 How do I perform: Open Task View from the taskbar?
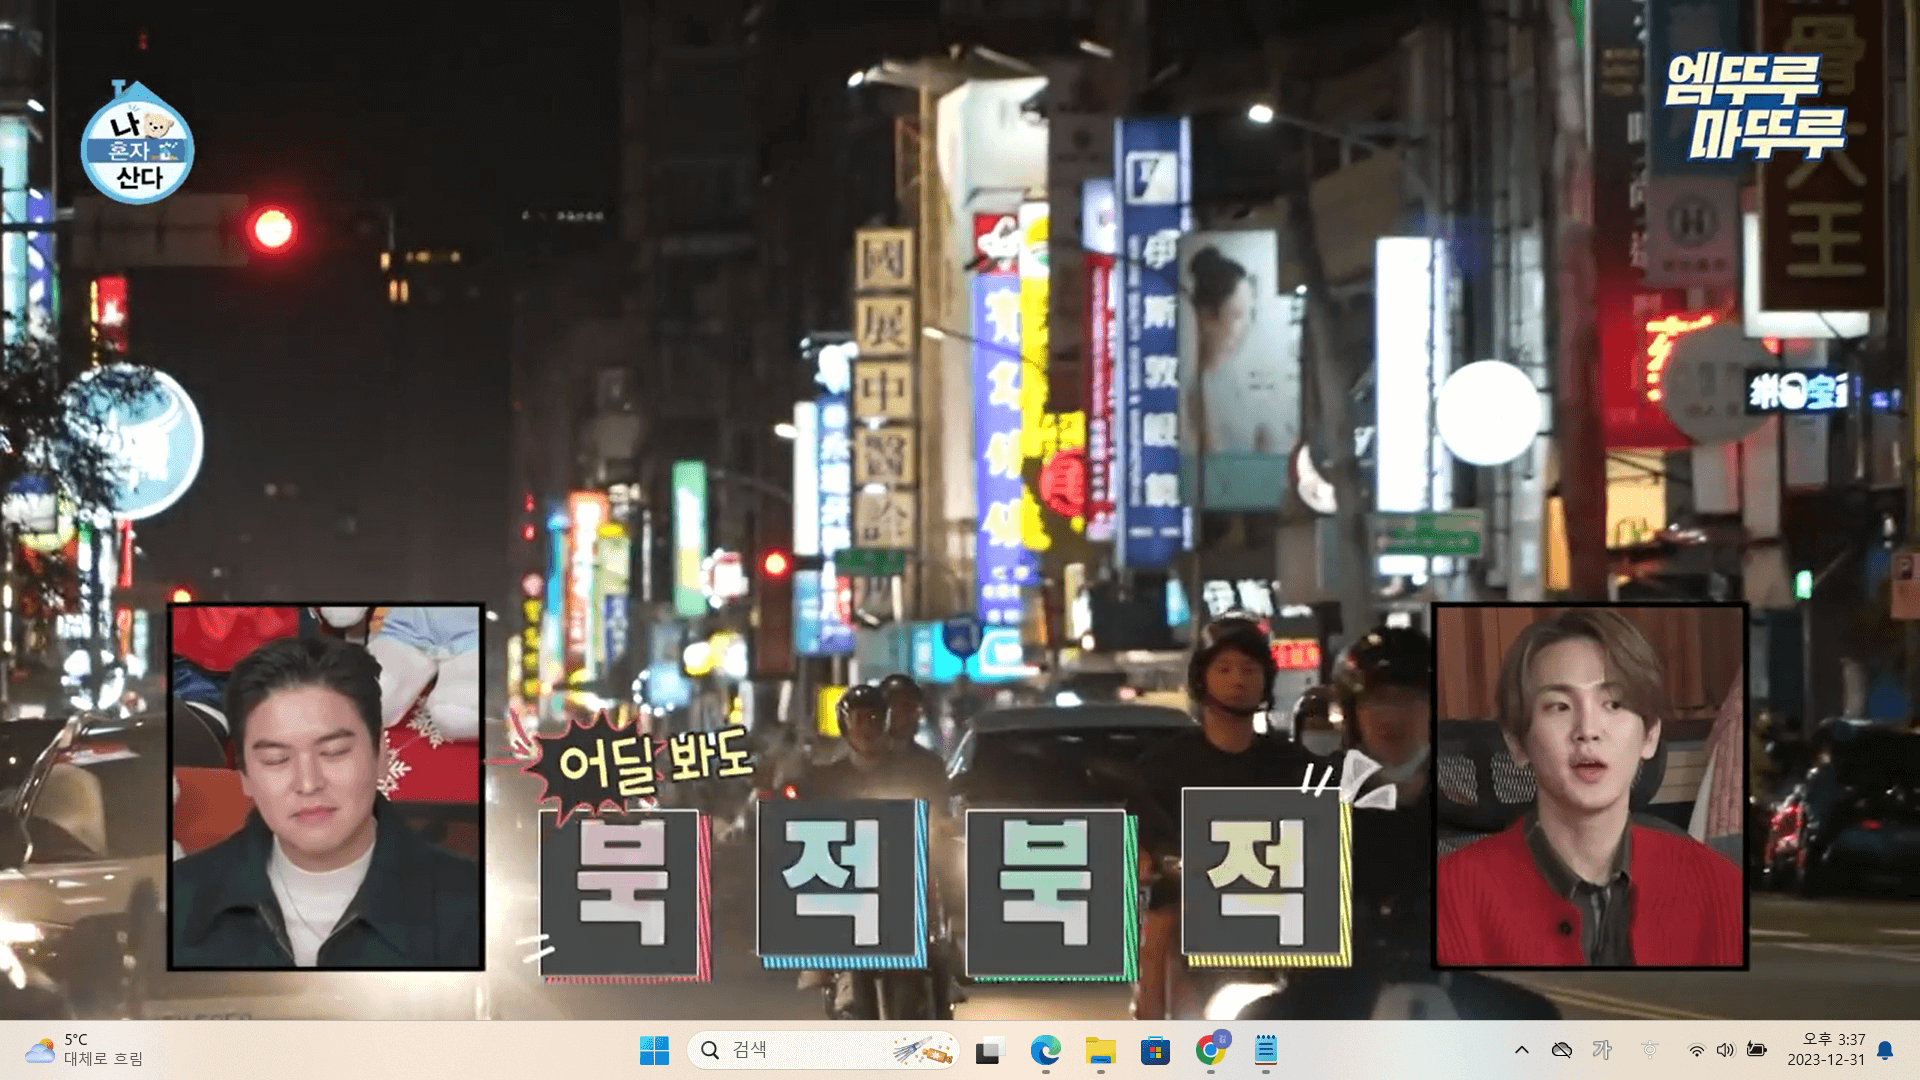pyautogui.click(x=989, y=1050)
